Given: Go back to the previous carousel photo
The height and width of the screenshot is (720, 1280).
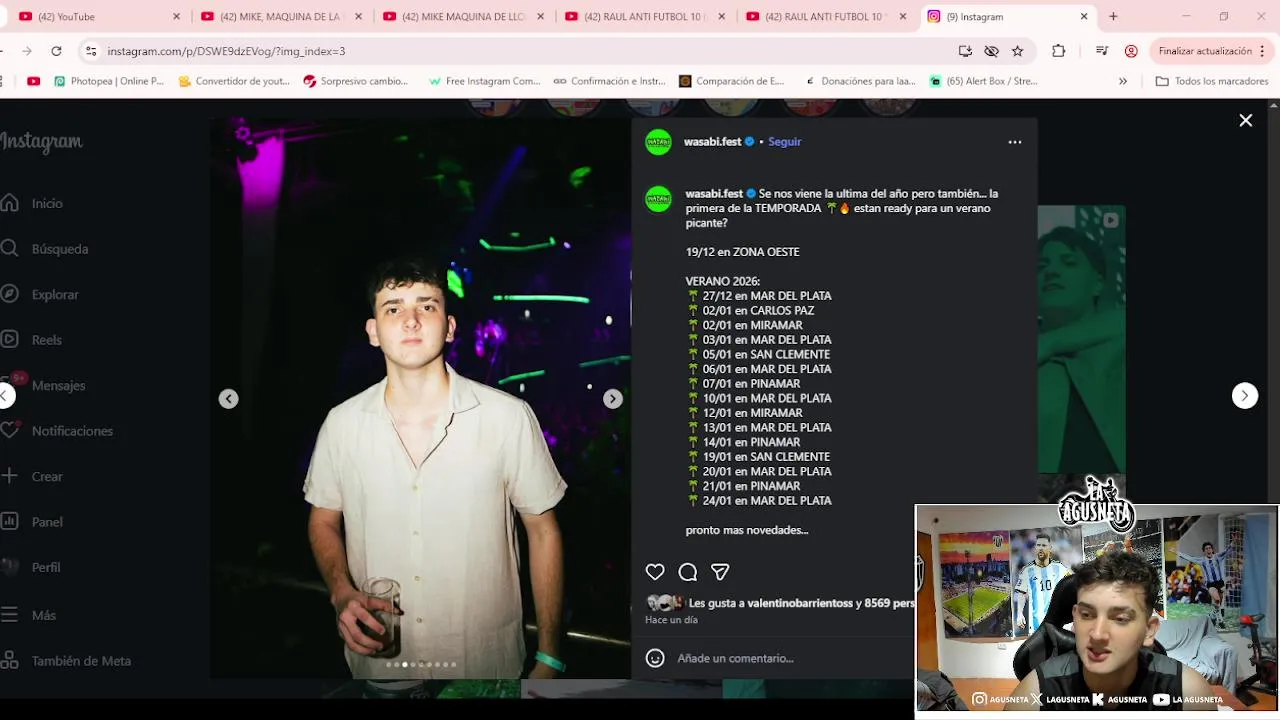Looking at the screenshot, I should coord(229,399).
